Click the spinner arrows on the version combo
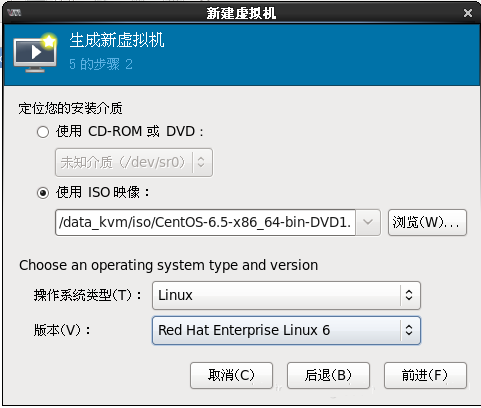The image size is (481, 408). (409, 330)
